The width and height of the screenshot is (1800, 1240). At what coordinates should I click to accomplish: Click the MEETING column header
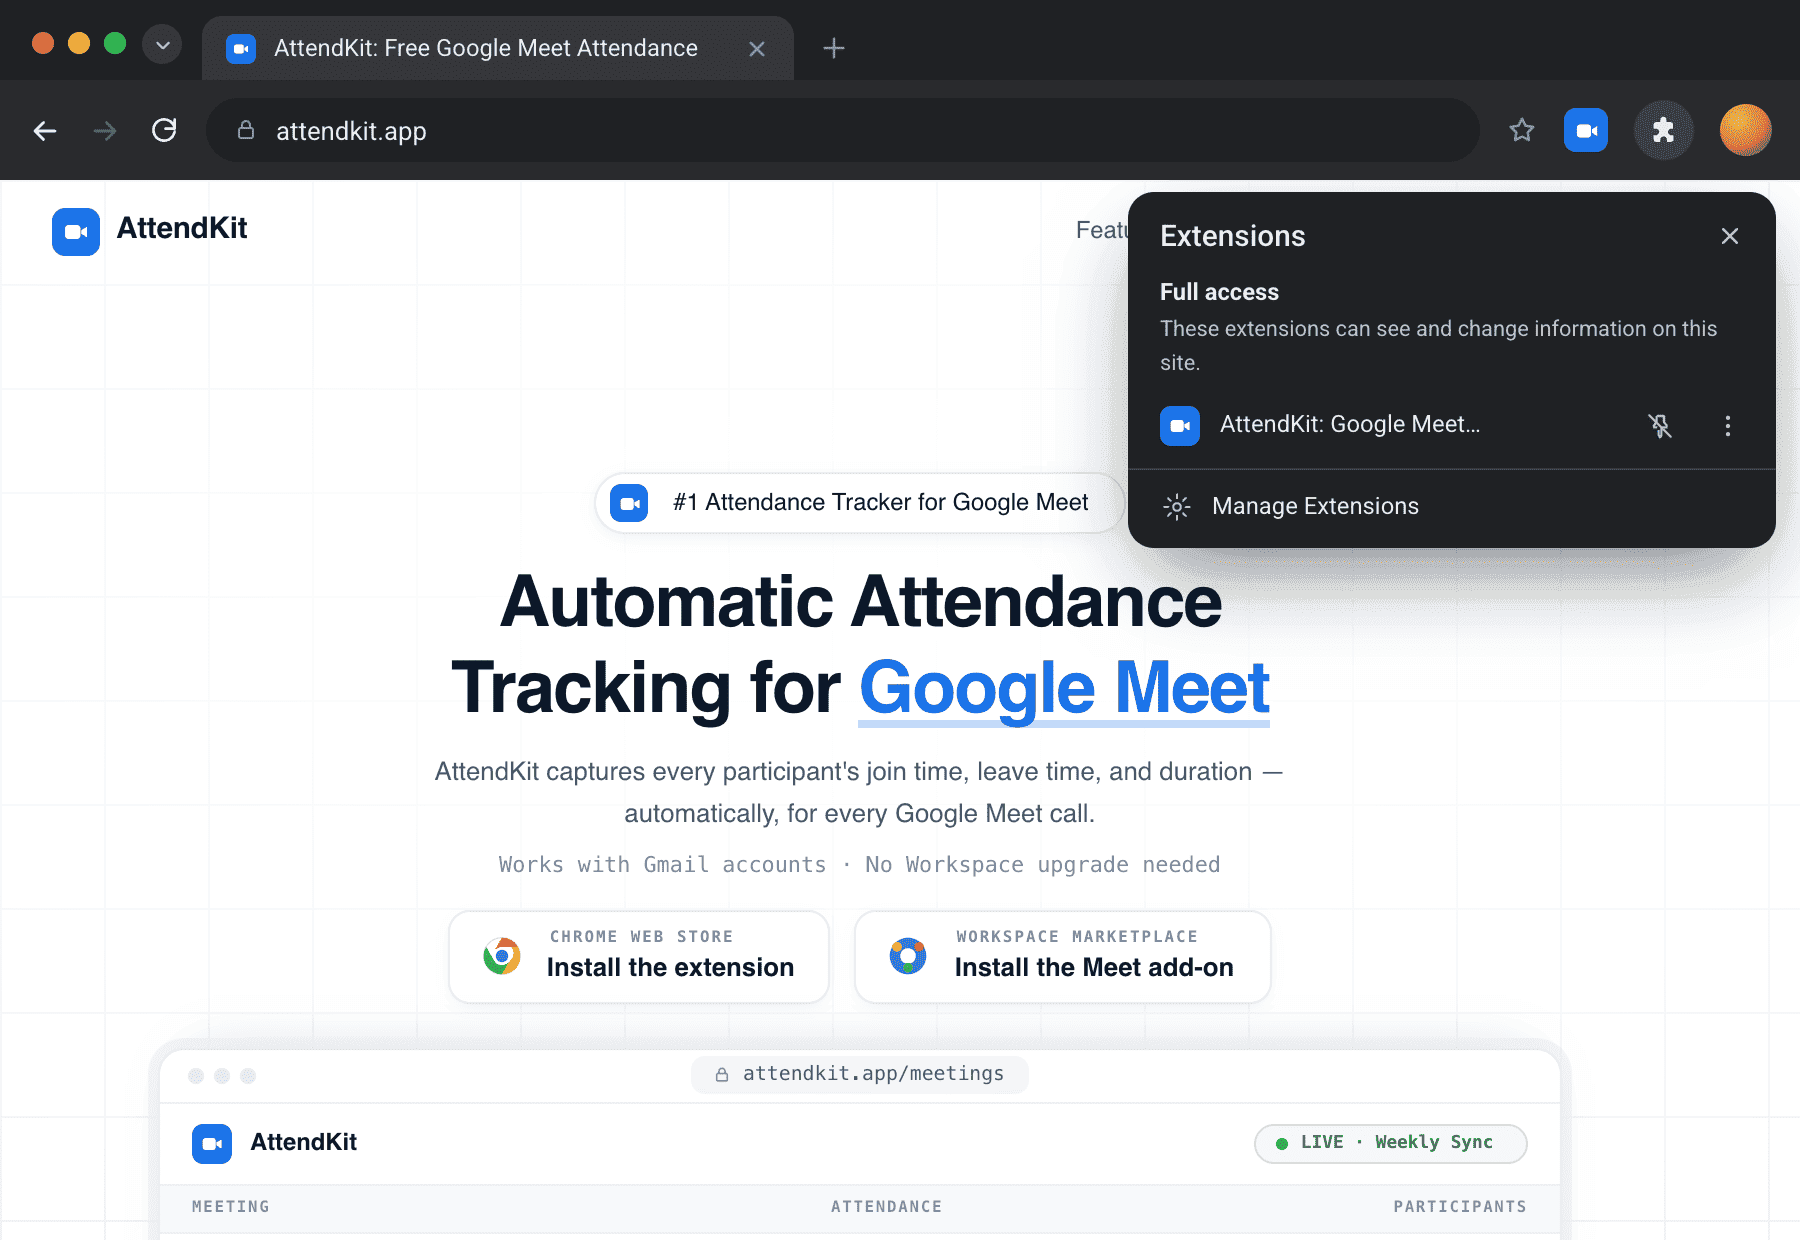[231, 1207]
